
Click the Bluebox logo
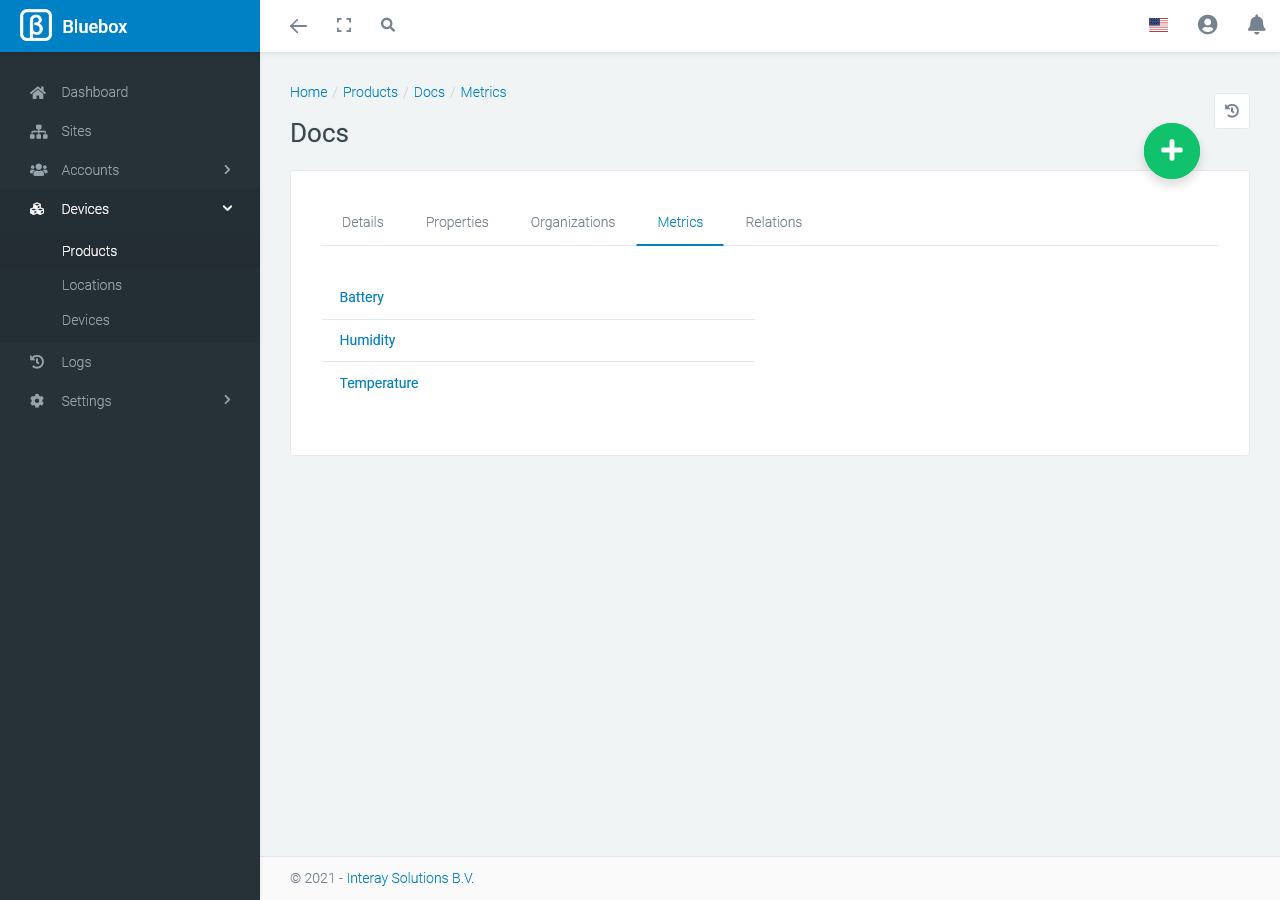click(x=75, y=26)
